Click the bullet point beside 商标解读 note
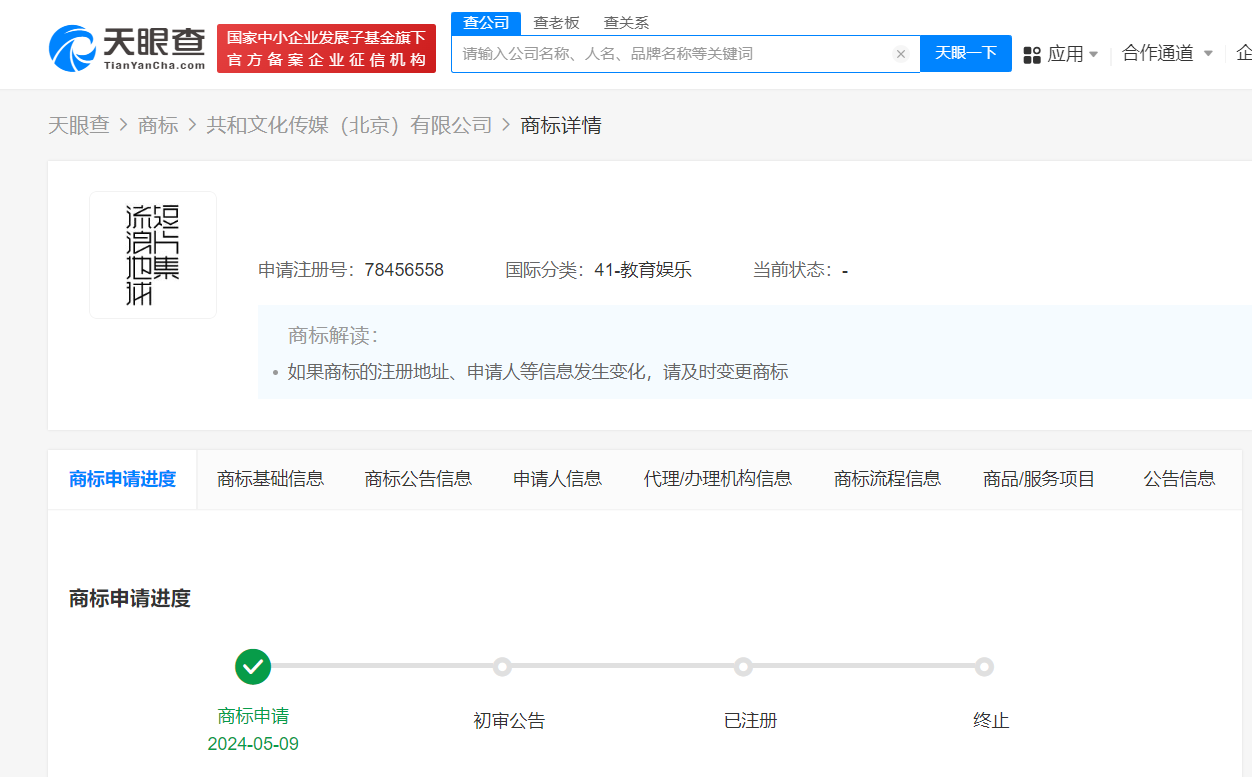The width and height of the screenshot is (1252, 777). pos(274,371)
